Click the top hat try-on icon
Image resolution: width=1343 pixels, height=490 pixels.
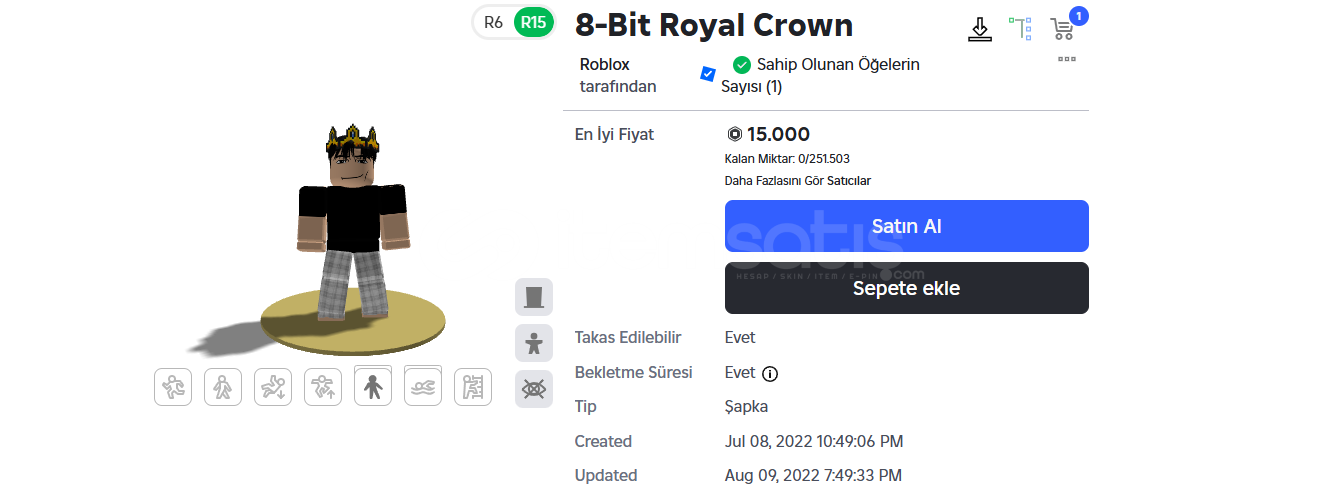pyautogui.click(x=534, y=297)
